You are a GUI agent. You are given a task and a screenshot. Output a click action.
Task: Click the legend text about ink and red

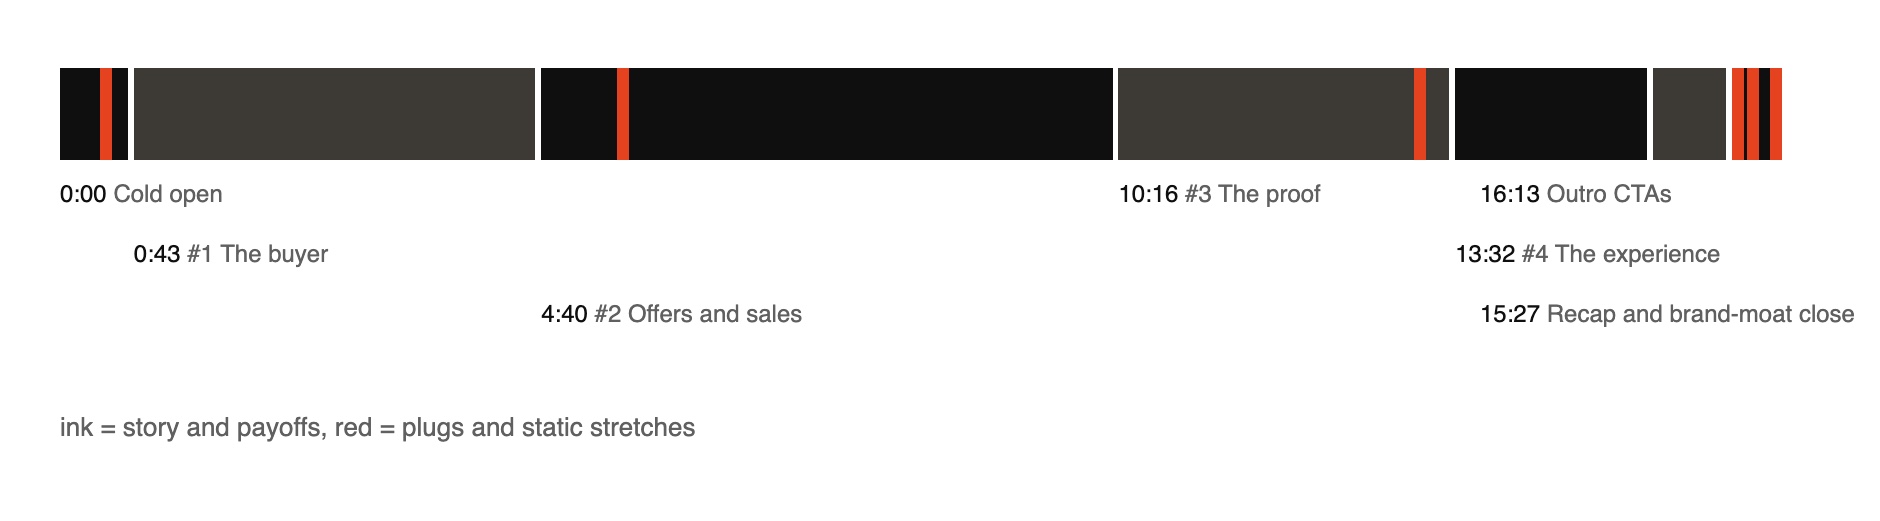pyautogui.click(x=377, y=428)
